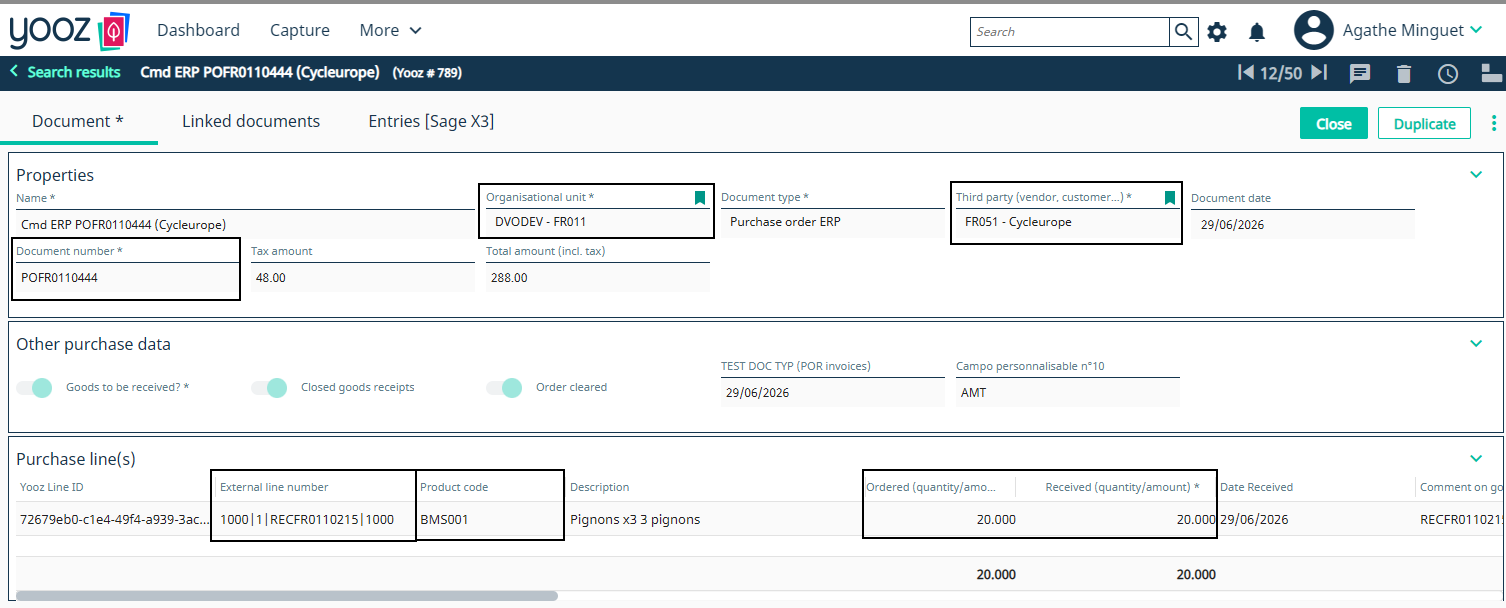Select the Document tab
The height and width of the screenshot is (608, 1506).
point(78,122)
